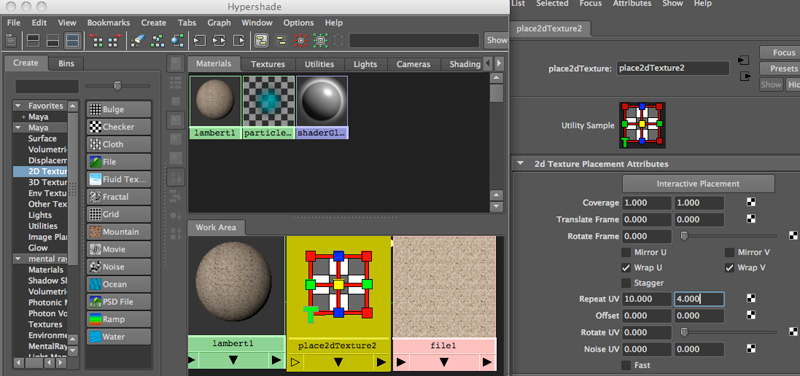Image resolution: width=800 pixels, height=376 pixels.
Task: Click the rearrange graph toolbar icon
Action: [158, 40]
